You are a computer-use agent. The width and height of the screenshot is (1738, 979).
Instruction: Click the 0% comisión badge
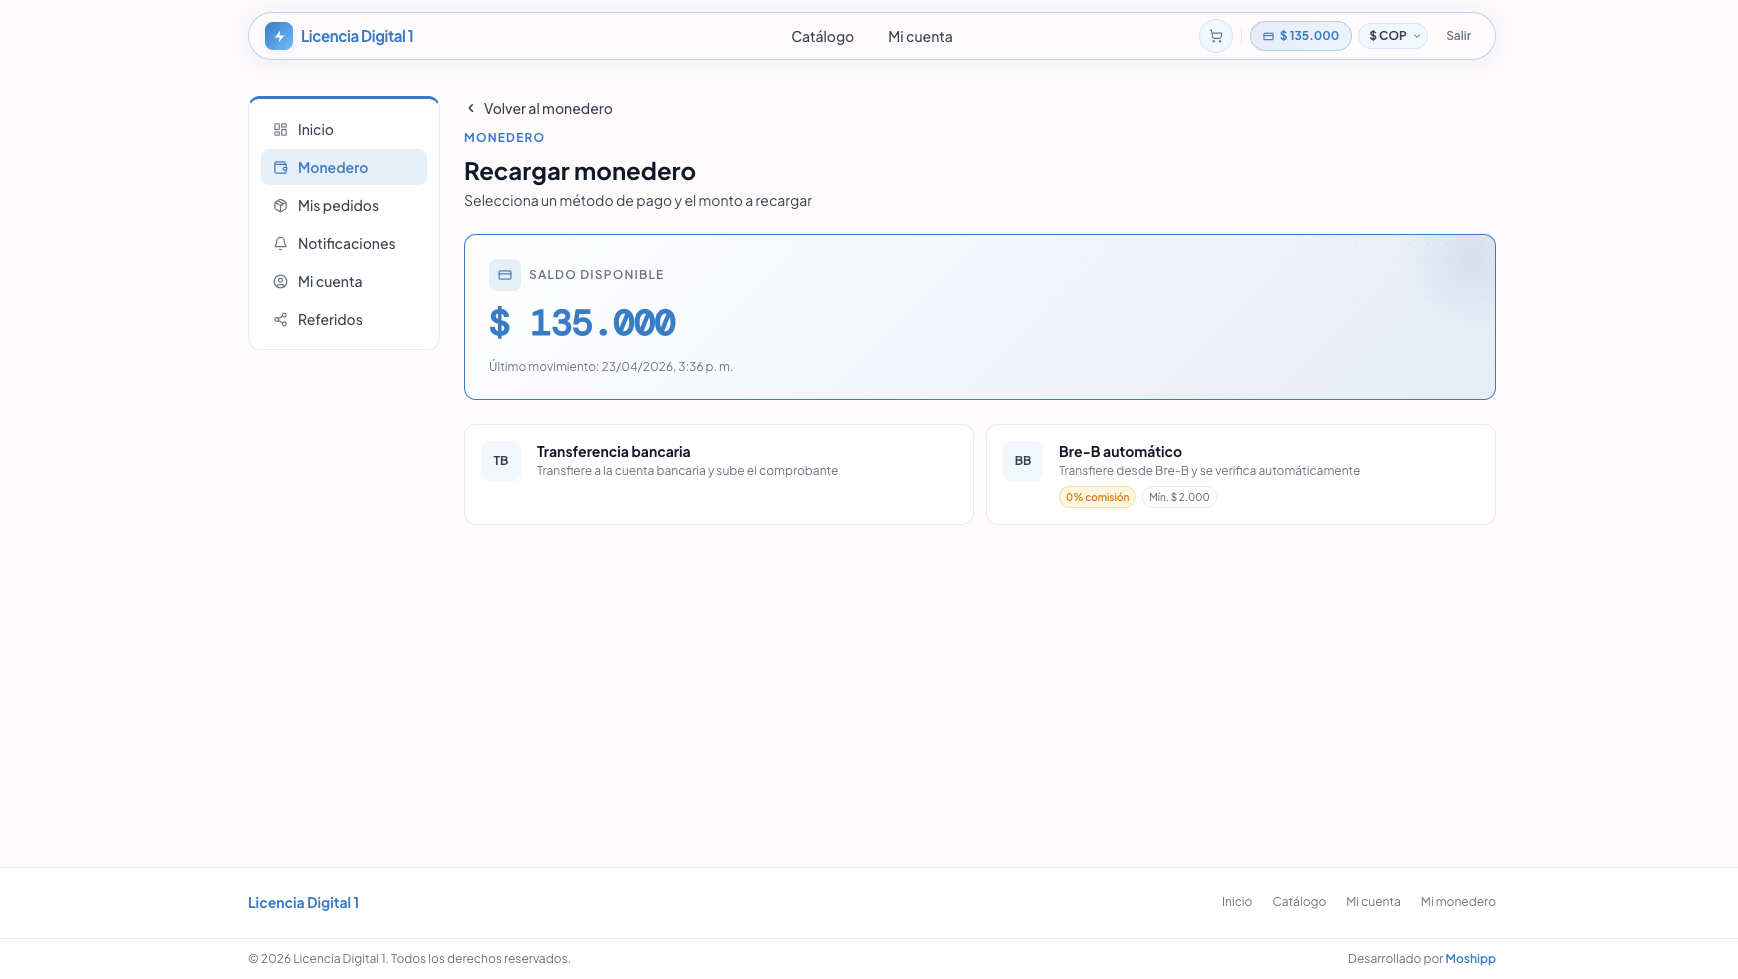(1097, 496)
